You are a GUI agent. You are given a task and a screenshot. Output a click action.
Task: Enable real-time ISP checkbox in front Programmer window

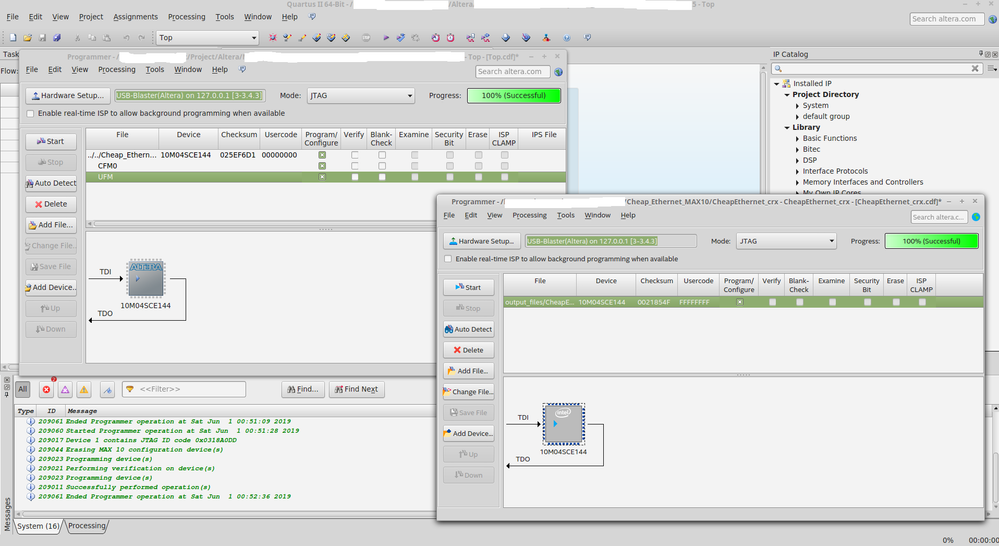(449, 259)
